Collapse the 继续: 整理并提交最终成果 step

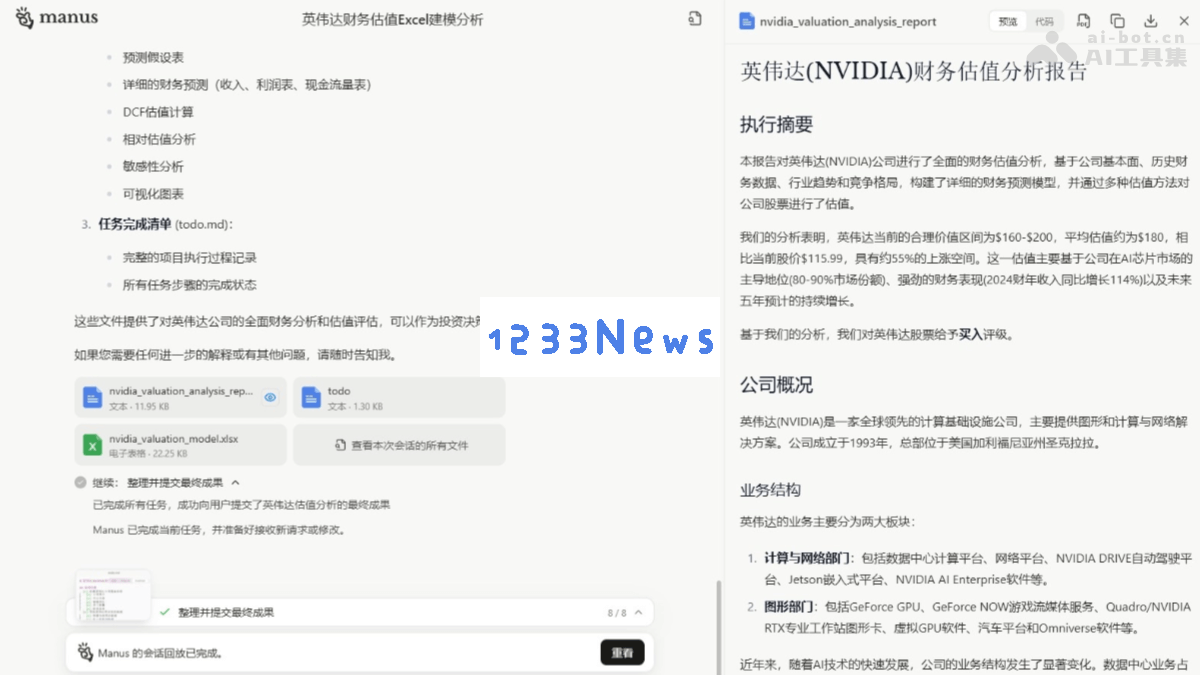click(x=235, y=482)
